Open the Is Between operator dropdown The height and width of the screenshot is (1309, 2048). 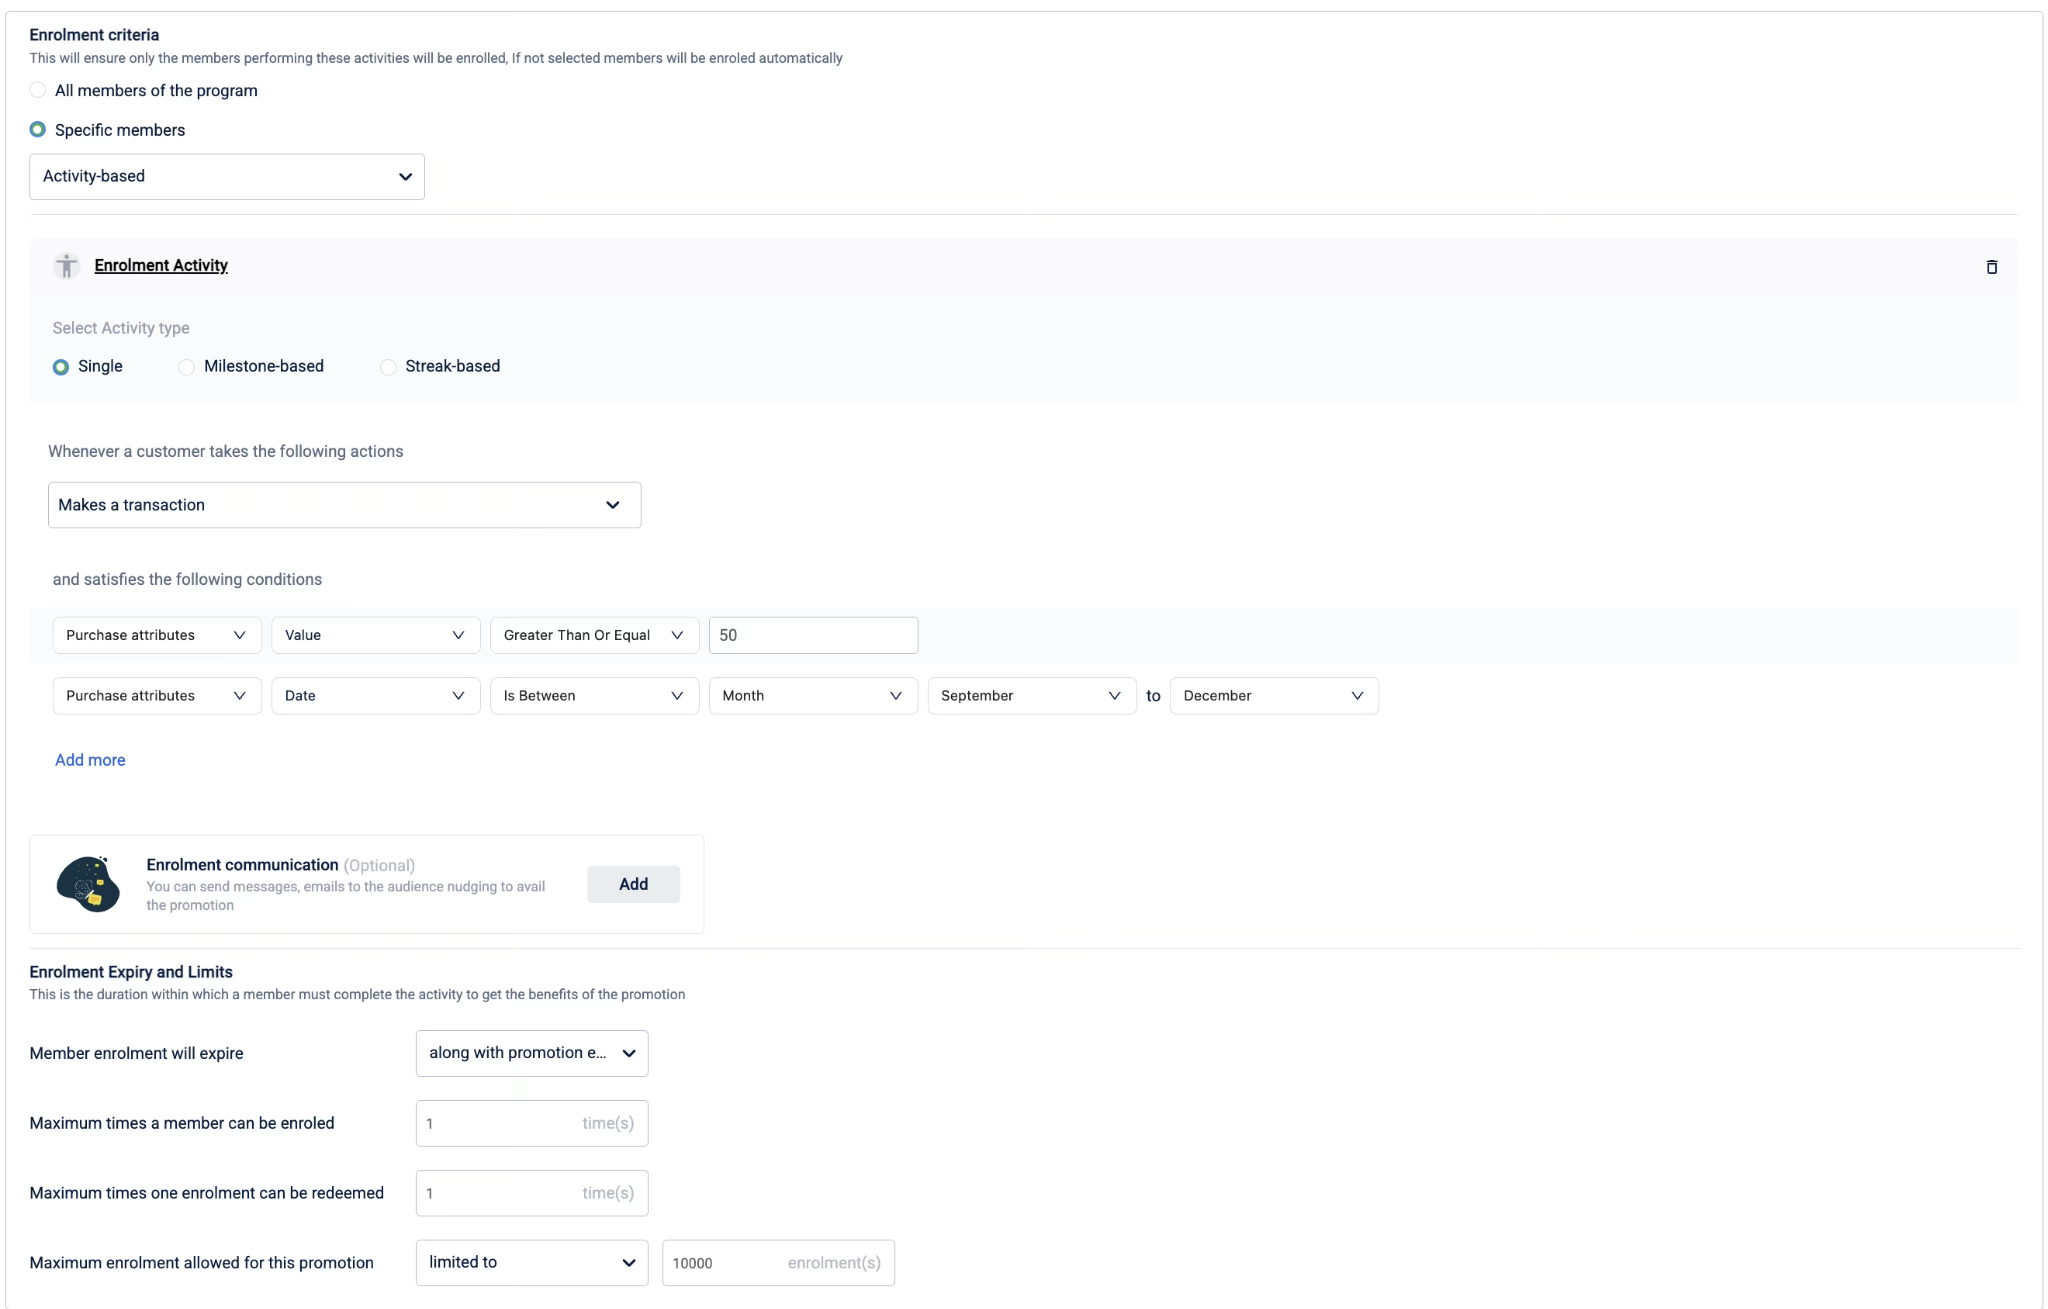[593, 696]
